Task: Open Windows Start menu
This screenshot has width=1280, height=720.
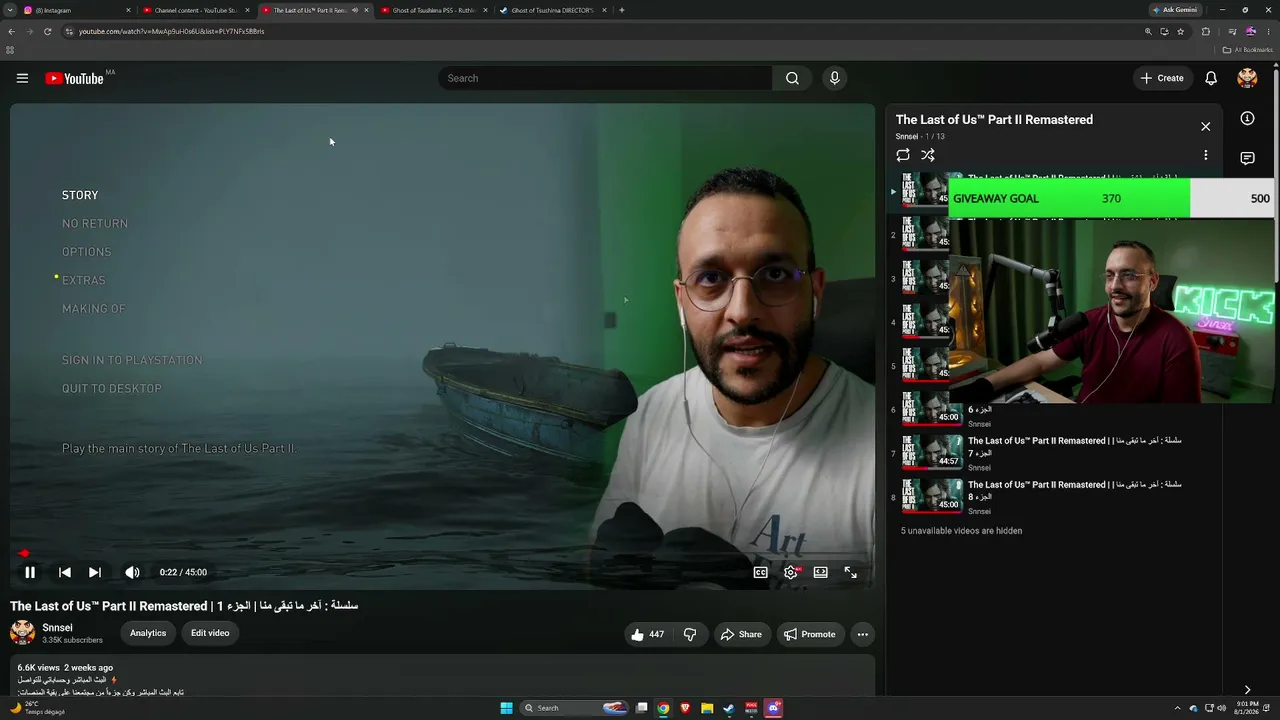Action: point(506,708)
